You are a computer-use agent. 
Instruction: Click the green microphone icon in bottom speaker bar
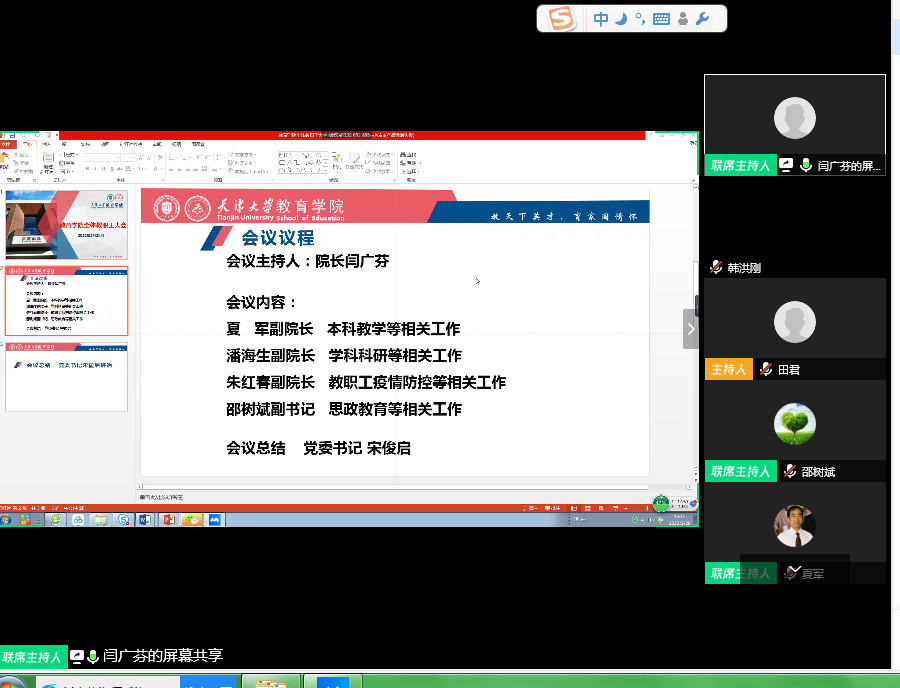(x=93, y=657)
